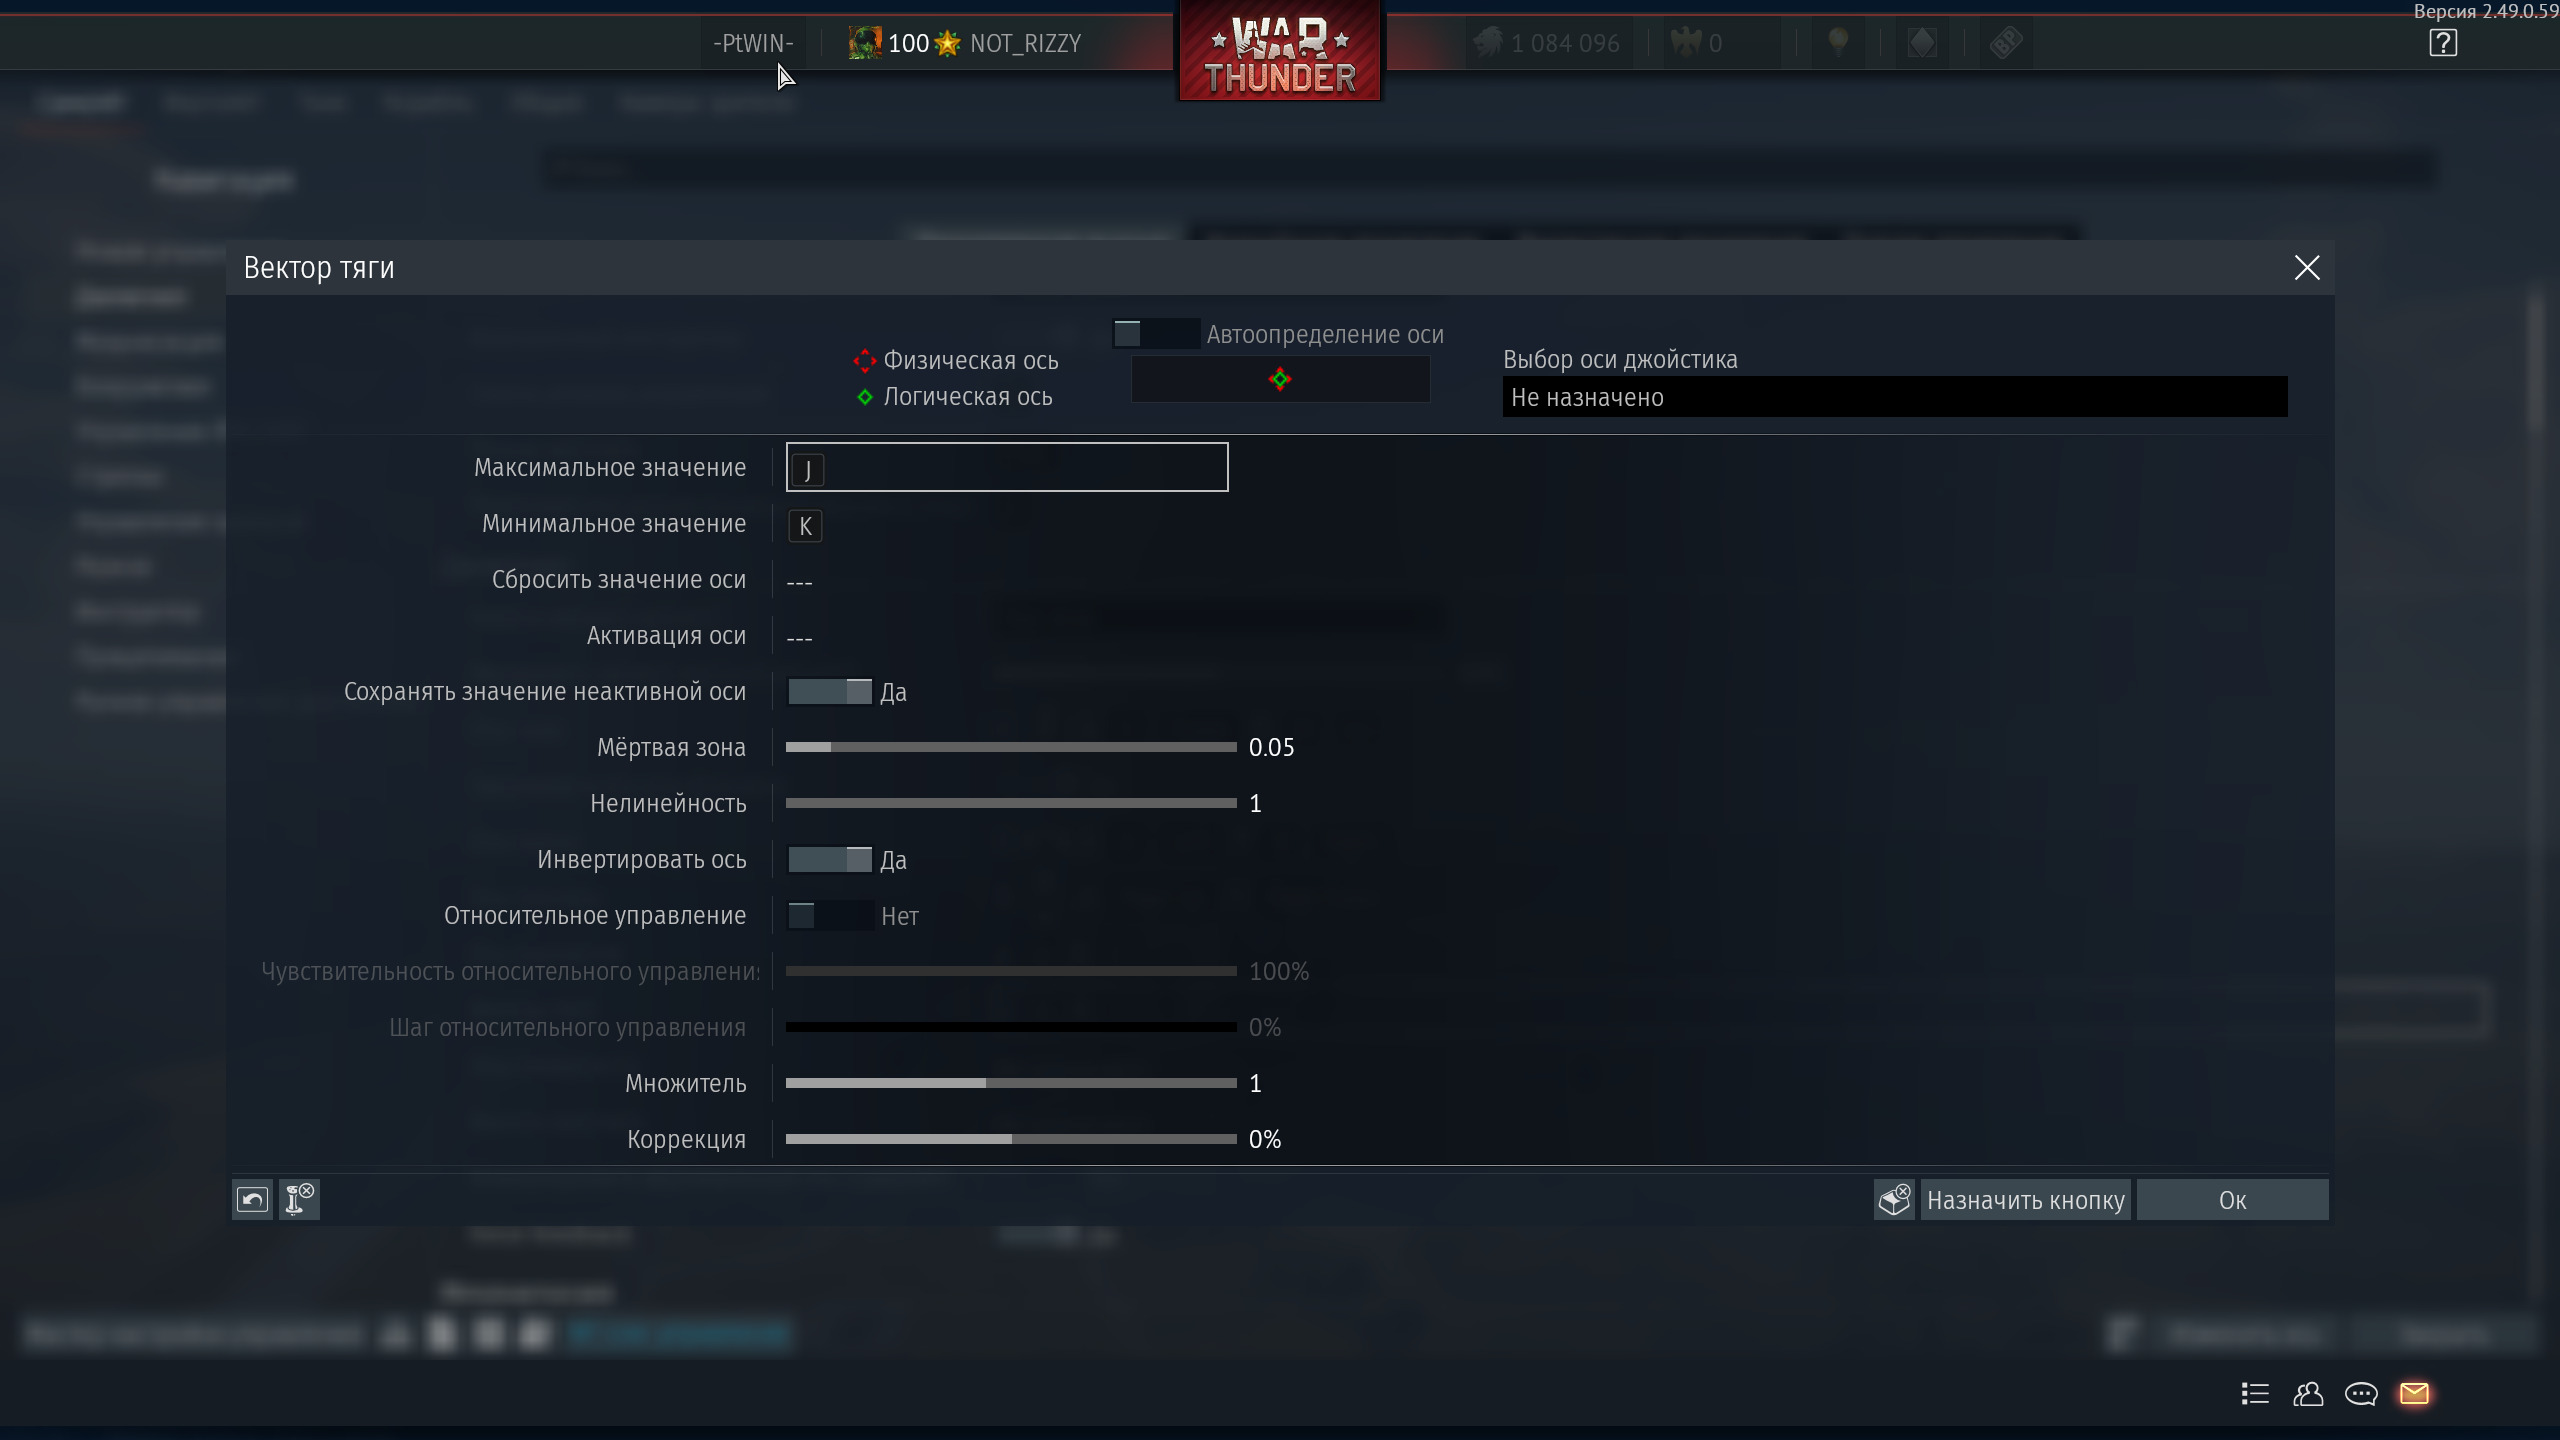
Task: Toggle Автоопределение оси switch
Action: (x=1155, y=334)
